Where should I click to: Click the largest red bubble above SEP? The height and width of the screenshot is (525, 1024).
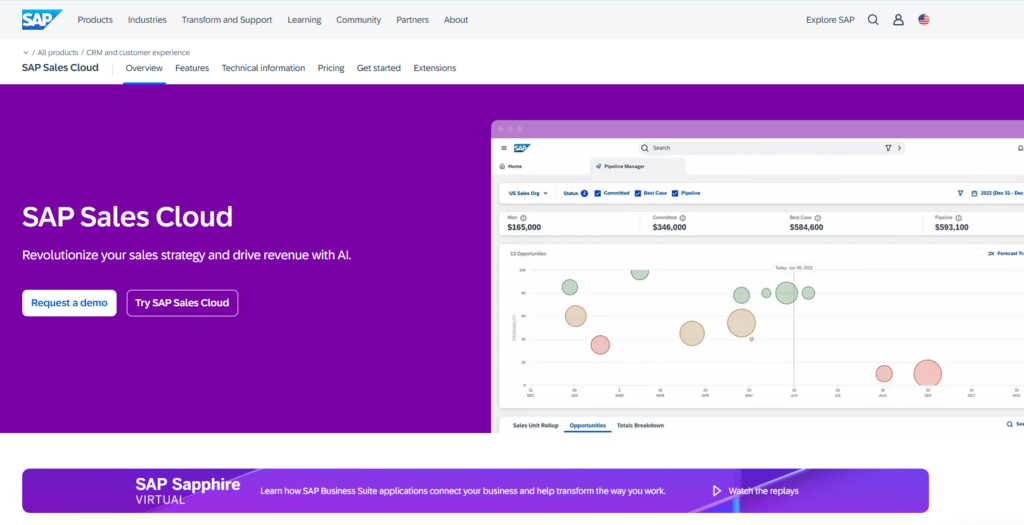point(927,374)
